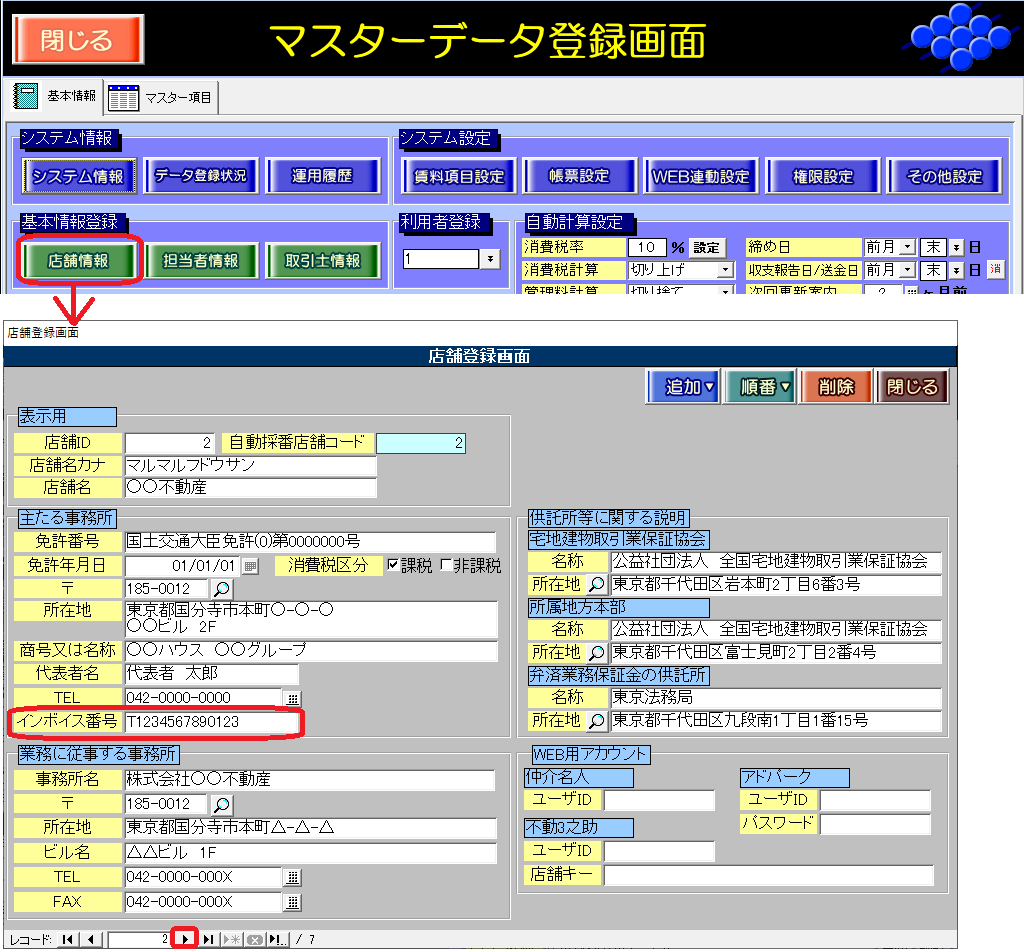Image resolution: width=1024 pixels, height=952 pixels.
Task: Open the WEB連動設定 button
Action: [700, 176]
